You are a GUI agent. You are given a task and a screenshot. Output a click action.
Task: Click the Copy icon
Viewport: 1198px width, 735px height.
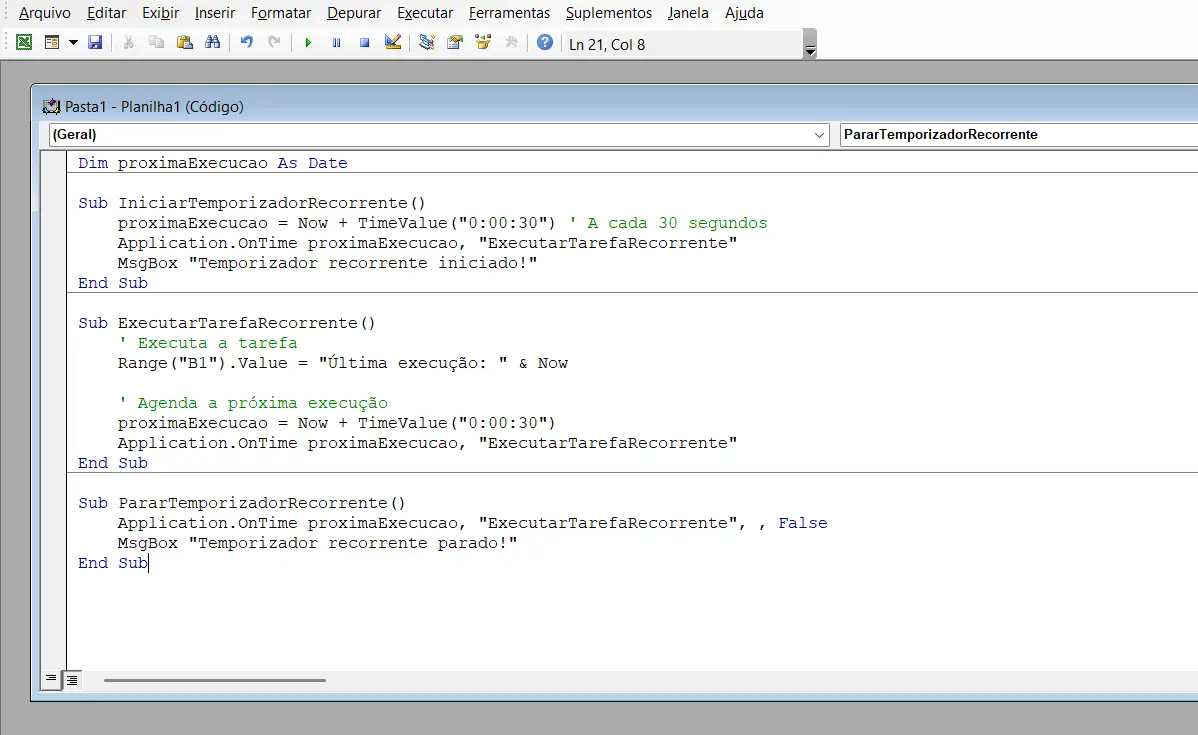click(157, 42)
